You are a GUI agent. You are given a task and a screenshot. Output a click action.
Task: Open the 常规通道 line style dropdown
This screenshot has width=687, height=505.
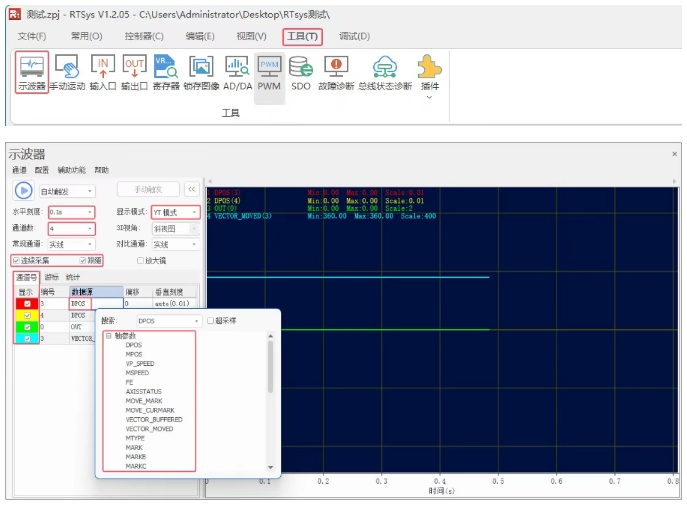pos(71,244)
